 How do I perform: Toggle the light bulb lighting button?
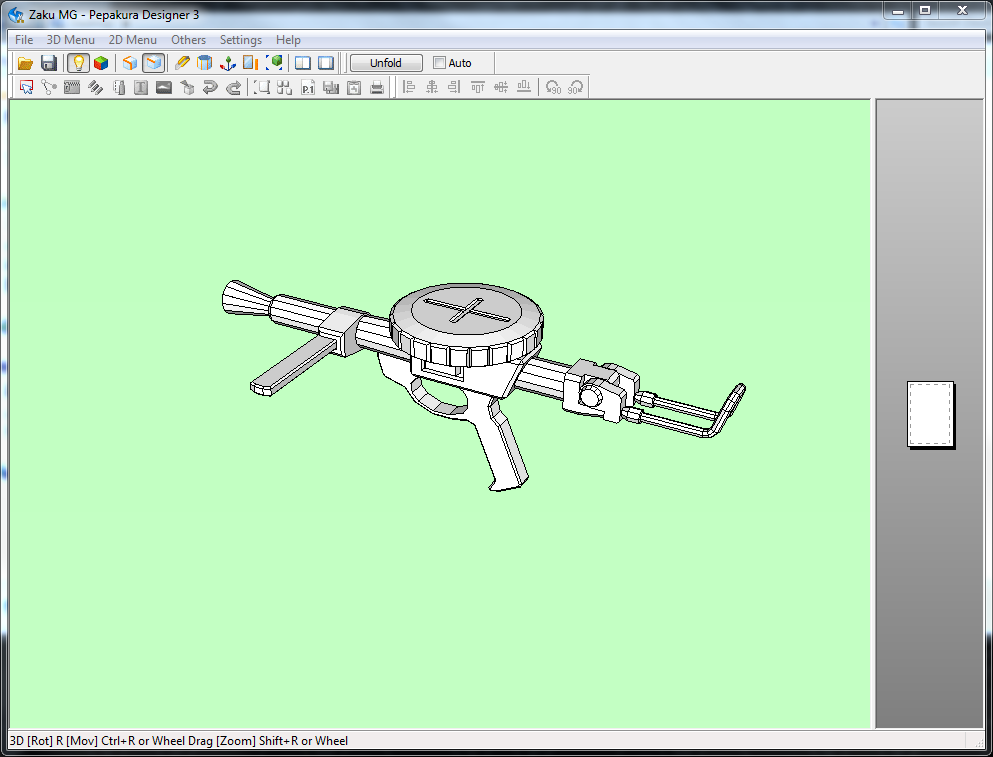[79, 63]
